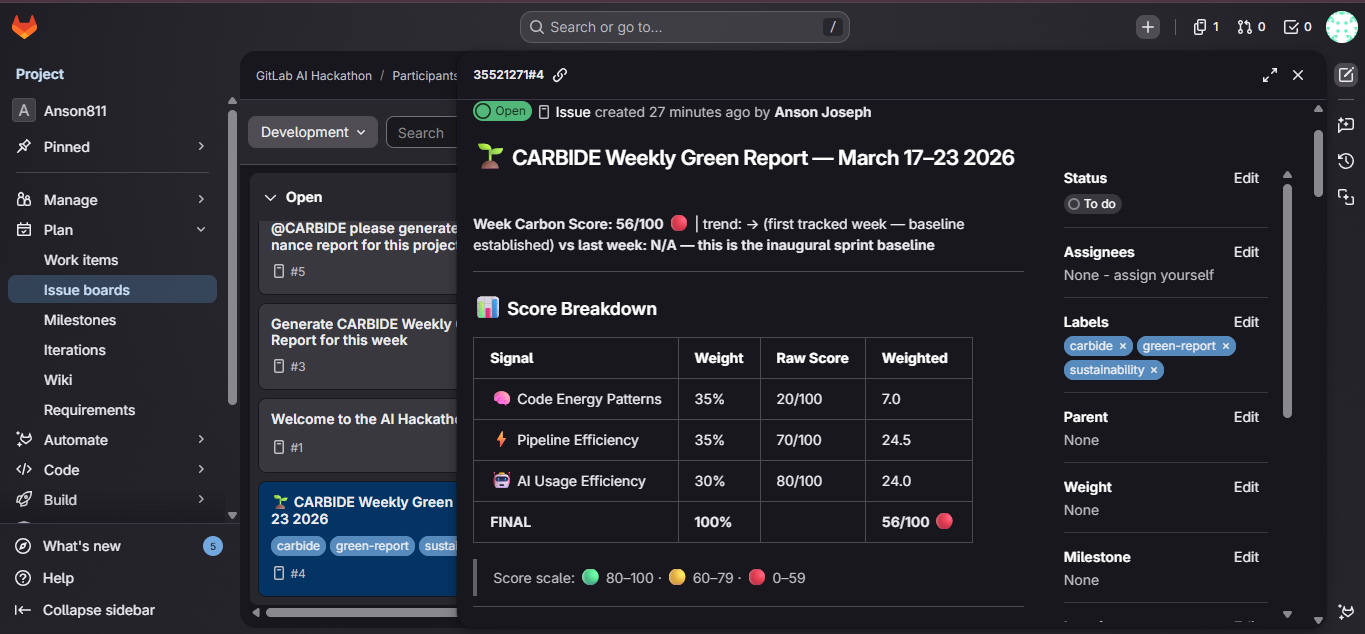The width and height of the screenshot is (1365, 634).
Task: Open Welcome to the AI Hackathon card
Action: [x=358, y=435]
